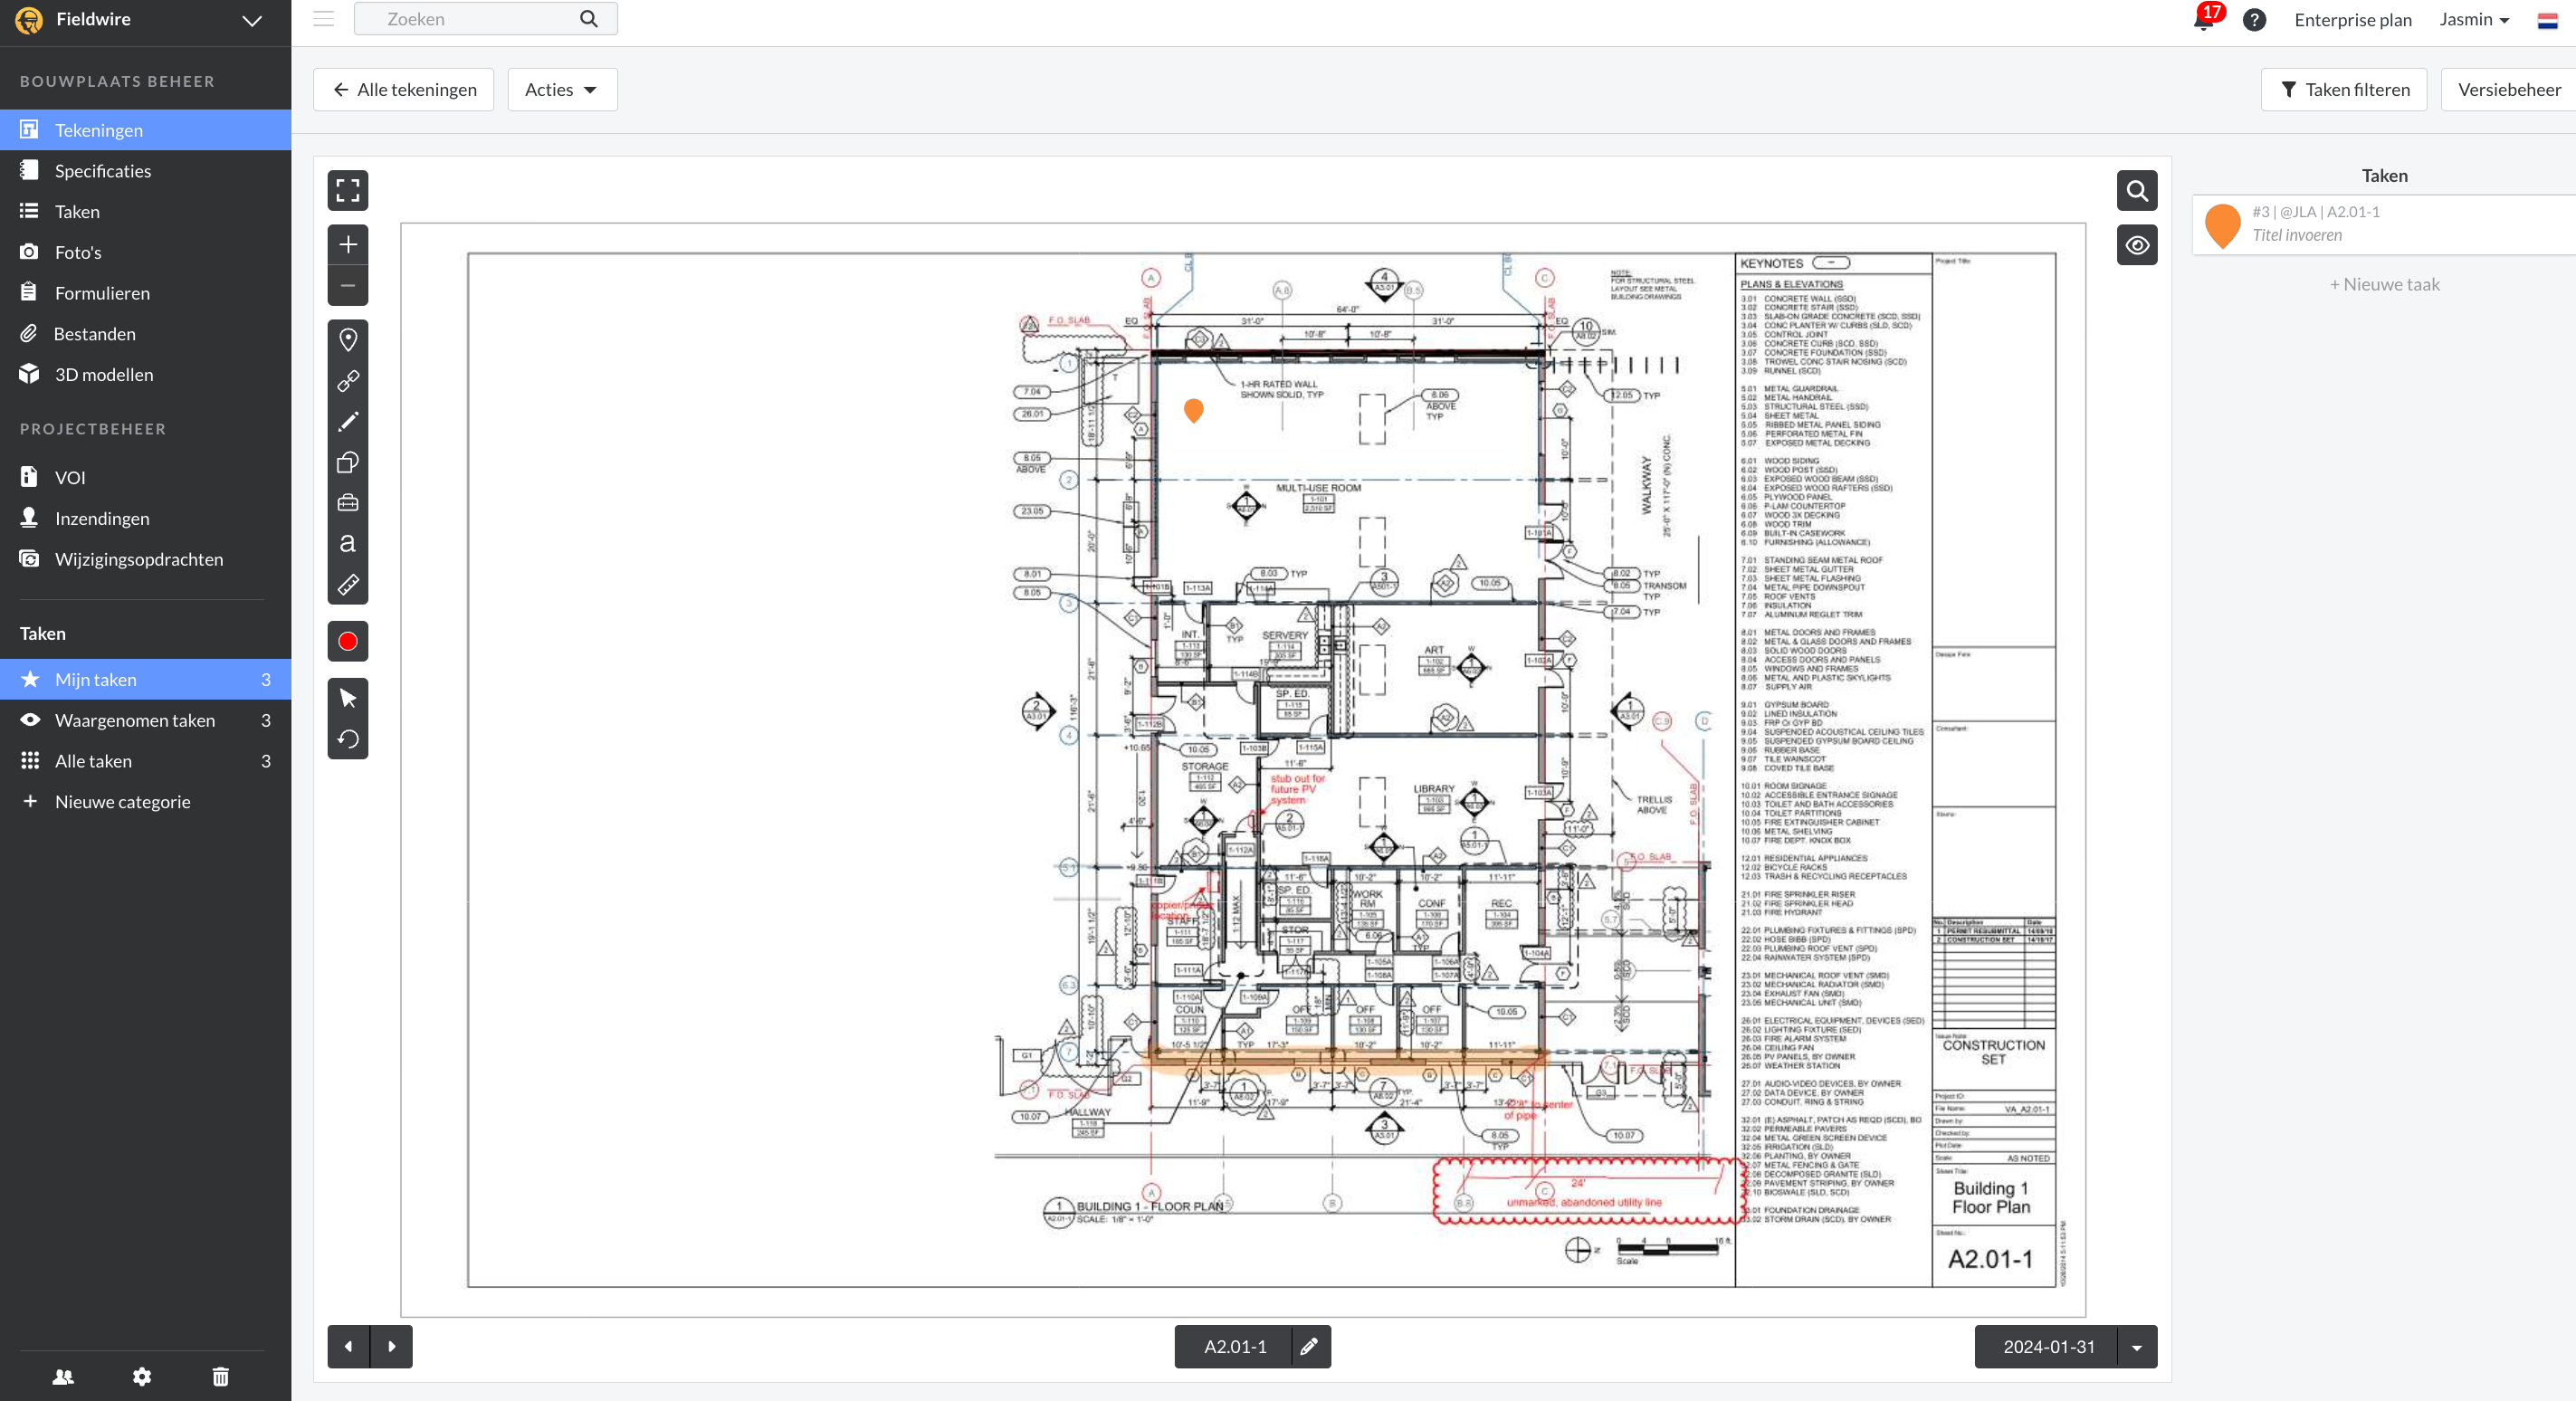
Task: Edit sheet name A2.01-1 pencil icon
Action: click(1309, 1346)
